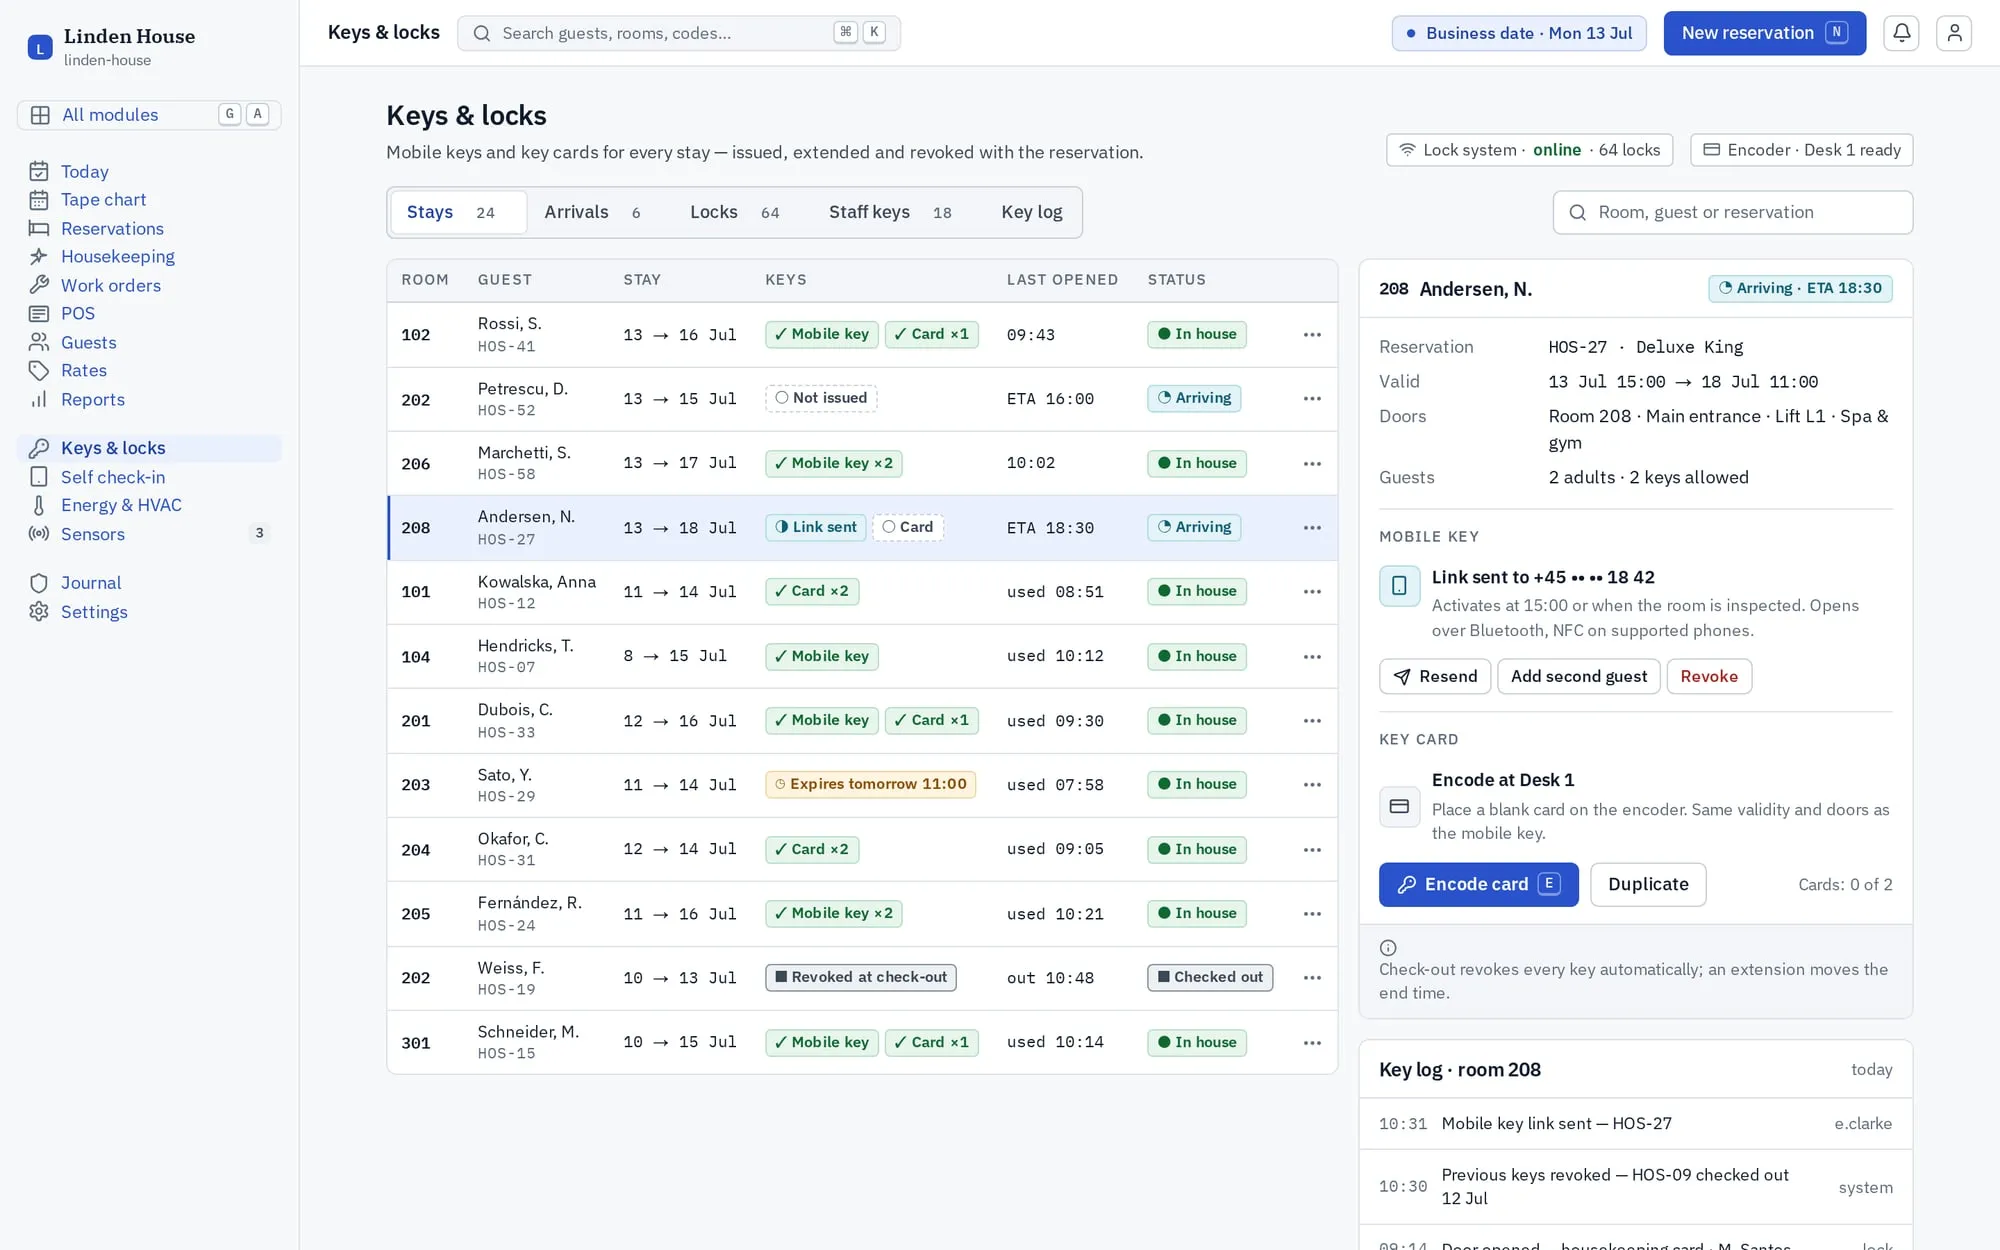Screen dimensions: 2000x1250
Task: Open Rates tag item
Action: (x=149, y=371)
